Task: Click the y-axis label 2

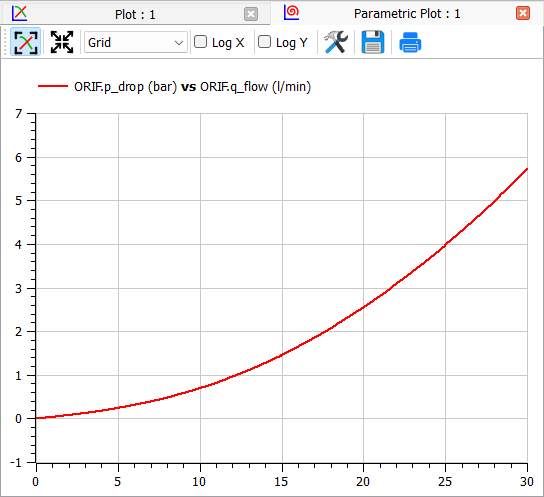Action: [18, 332]
